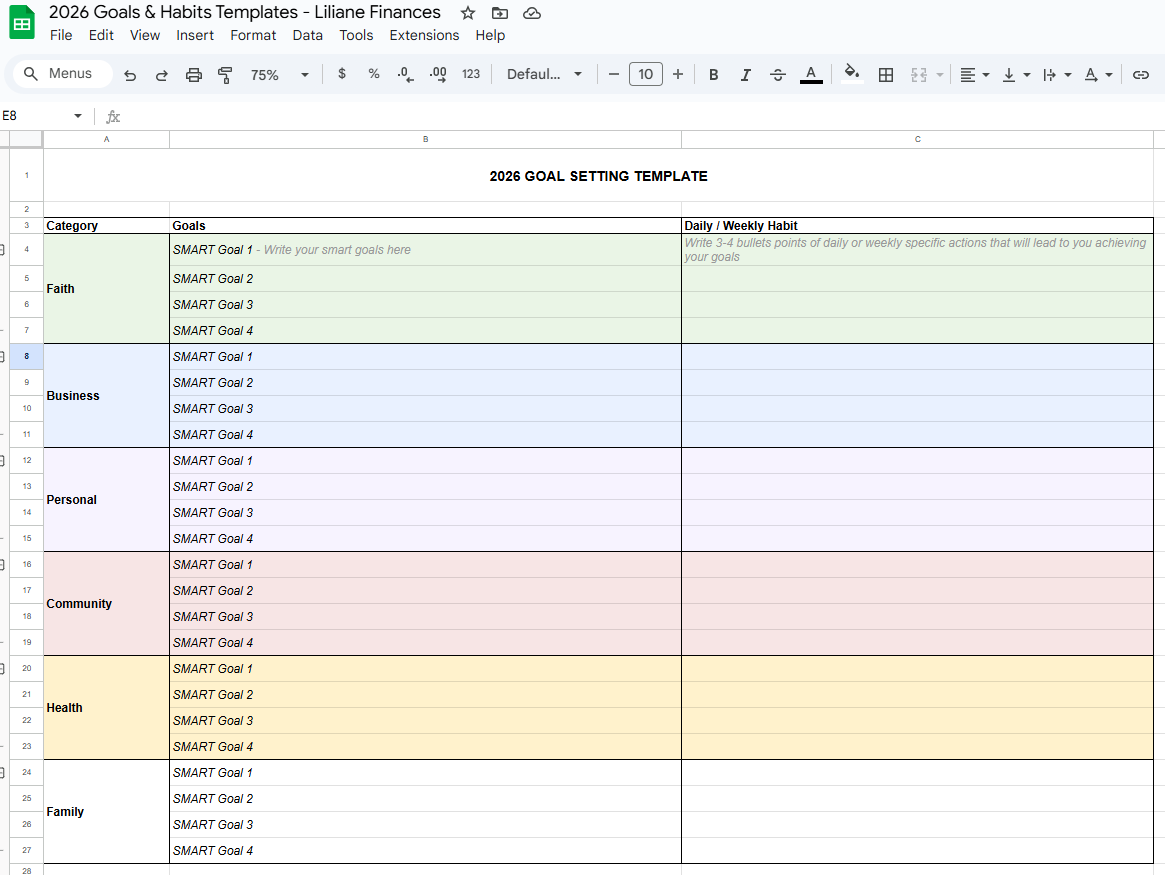Click the Merge cells icon
Image resolution: width=1165 pixels, height=875 pixels.
917,74
